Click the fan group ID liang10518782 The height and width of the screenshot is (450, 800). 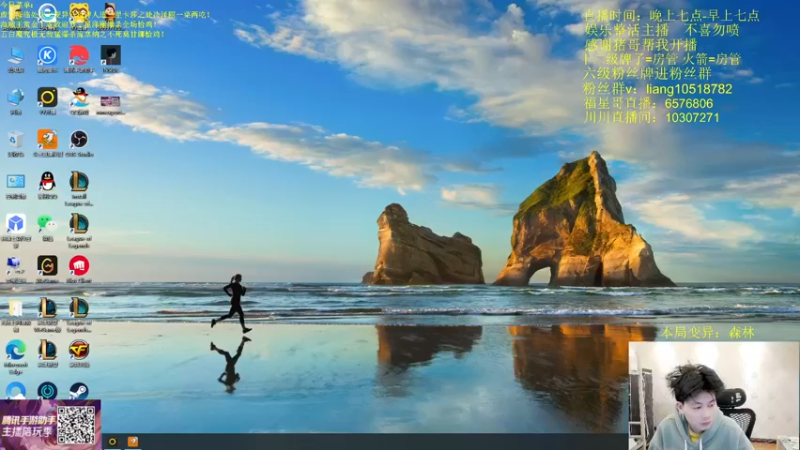pos(689,89)
